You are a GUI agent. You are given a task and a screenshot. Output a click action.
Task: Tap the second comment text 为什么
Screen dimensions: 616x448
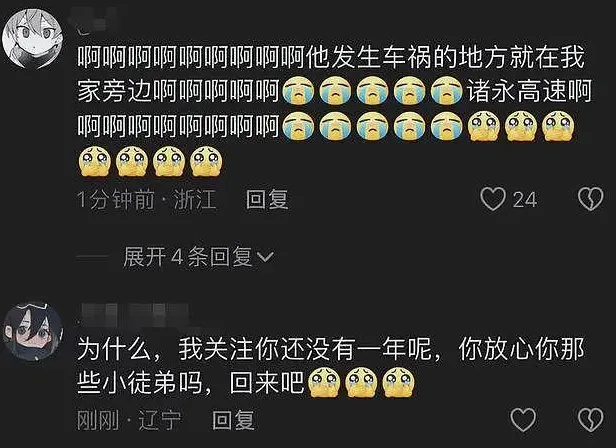pos(331,366)
